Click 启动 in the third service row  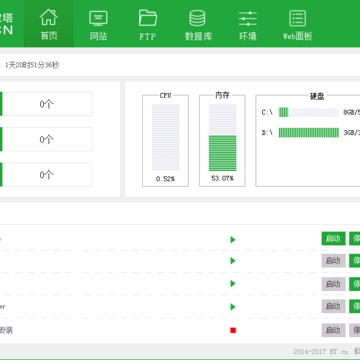click(x=333, y=284)
